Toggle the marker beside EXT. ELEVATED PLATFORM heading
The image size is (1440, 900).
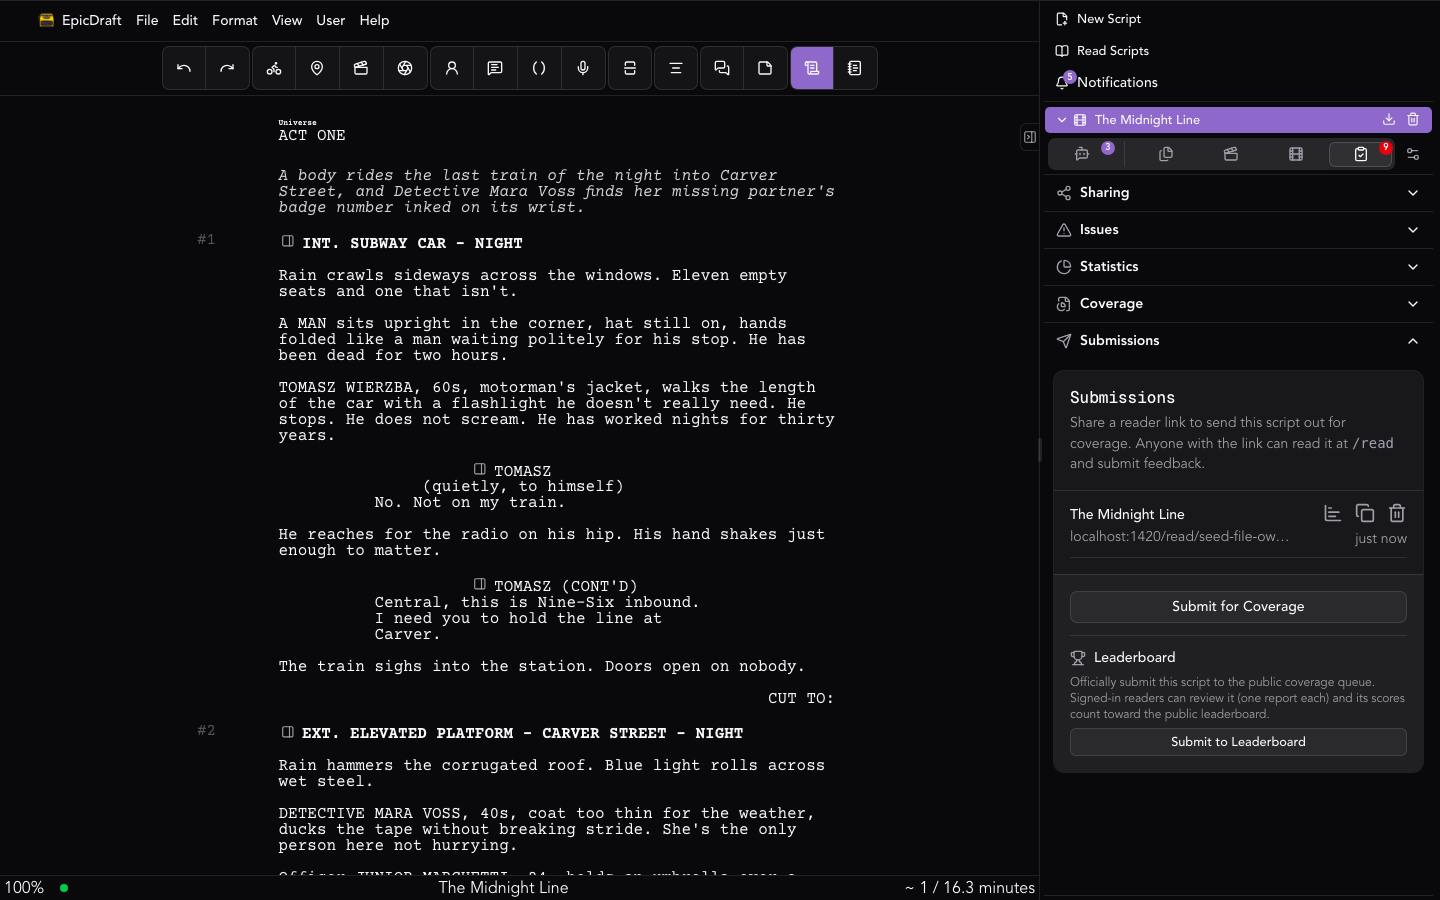coord(288,732)
